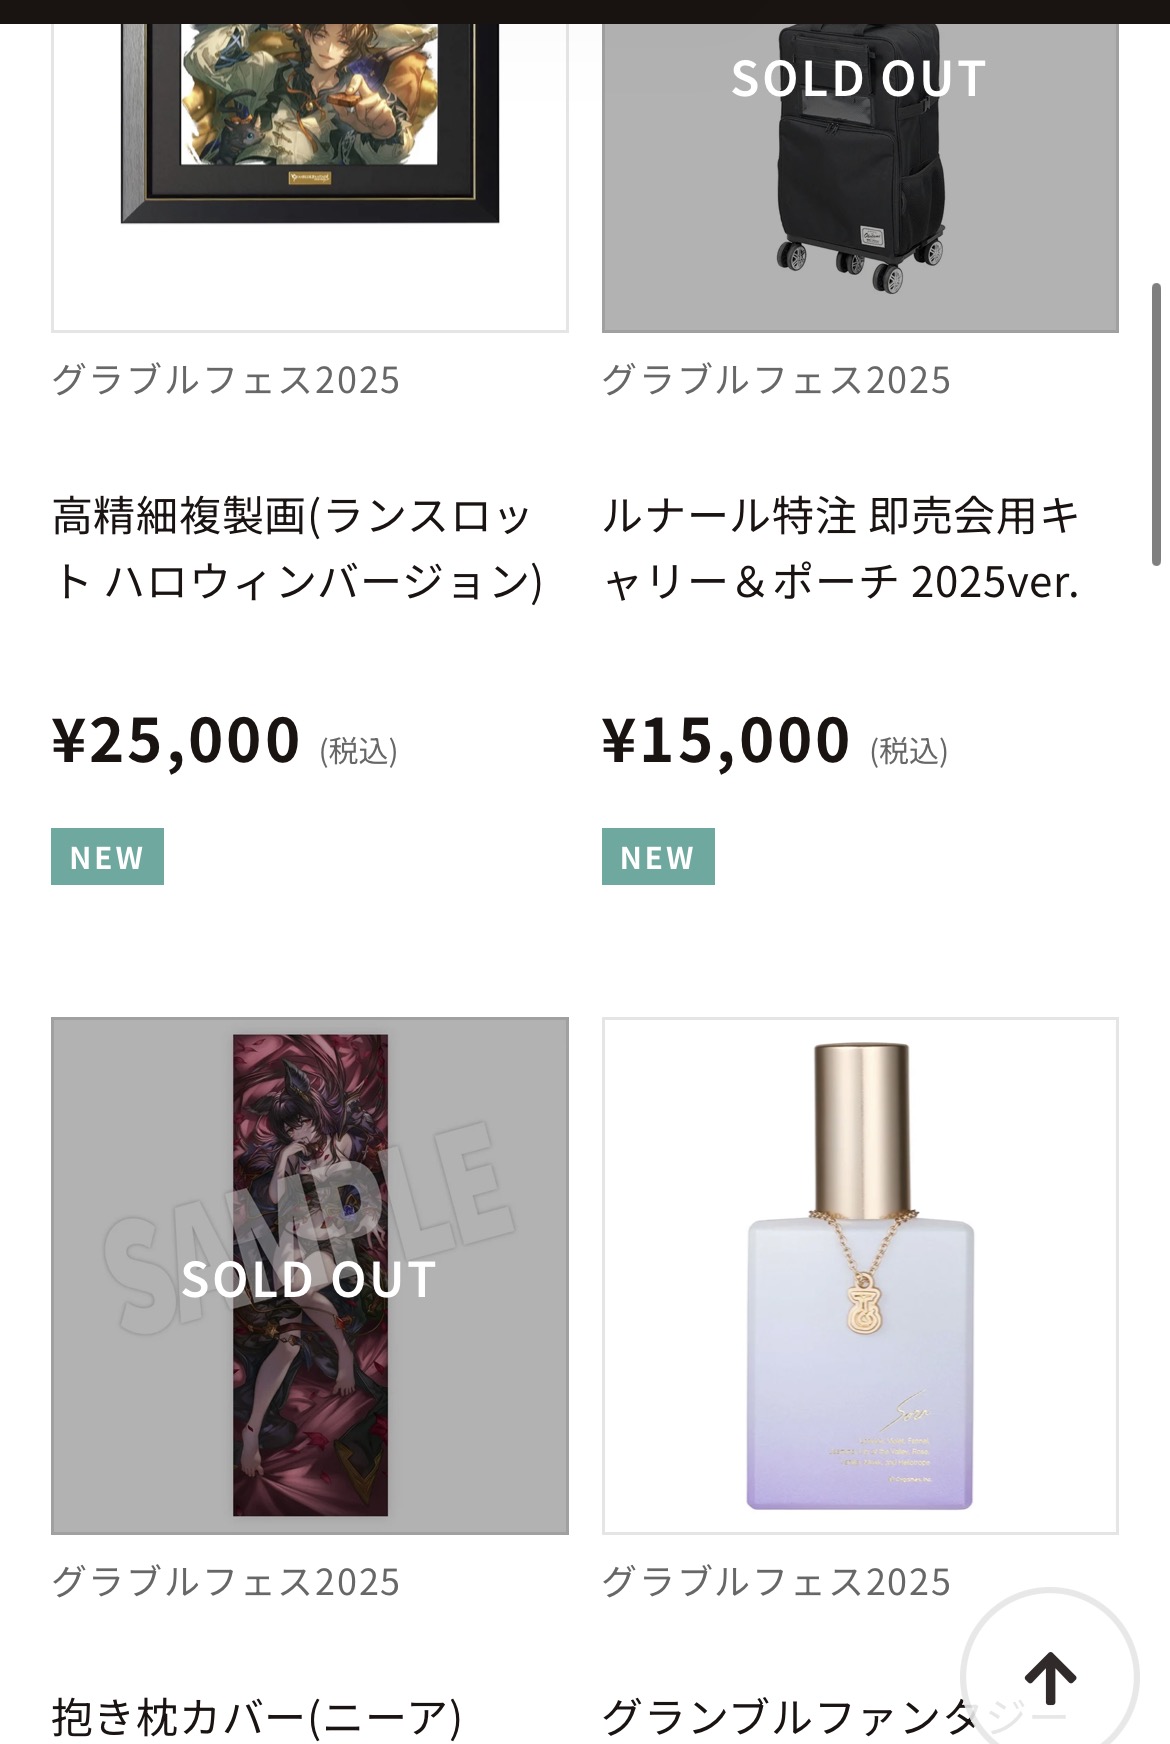Click the ¥15,000 price of the carry case
Screen dimensions: 1170x1744
point(726,741)
